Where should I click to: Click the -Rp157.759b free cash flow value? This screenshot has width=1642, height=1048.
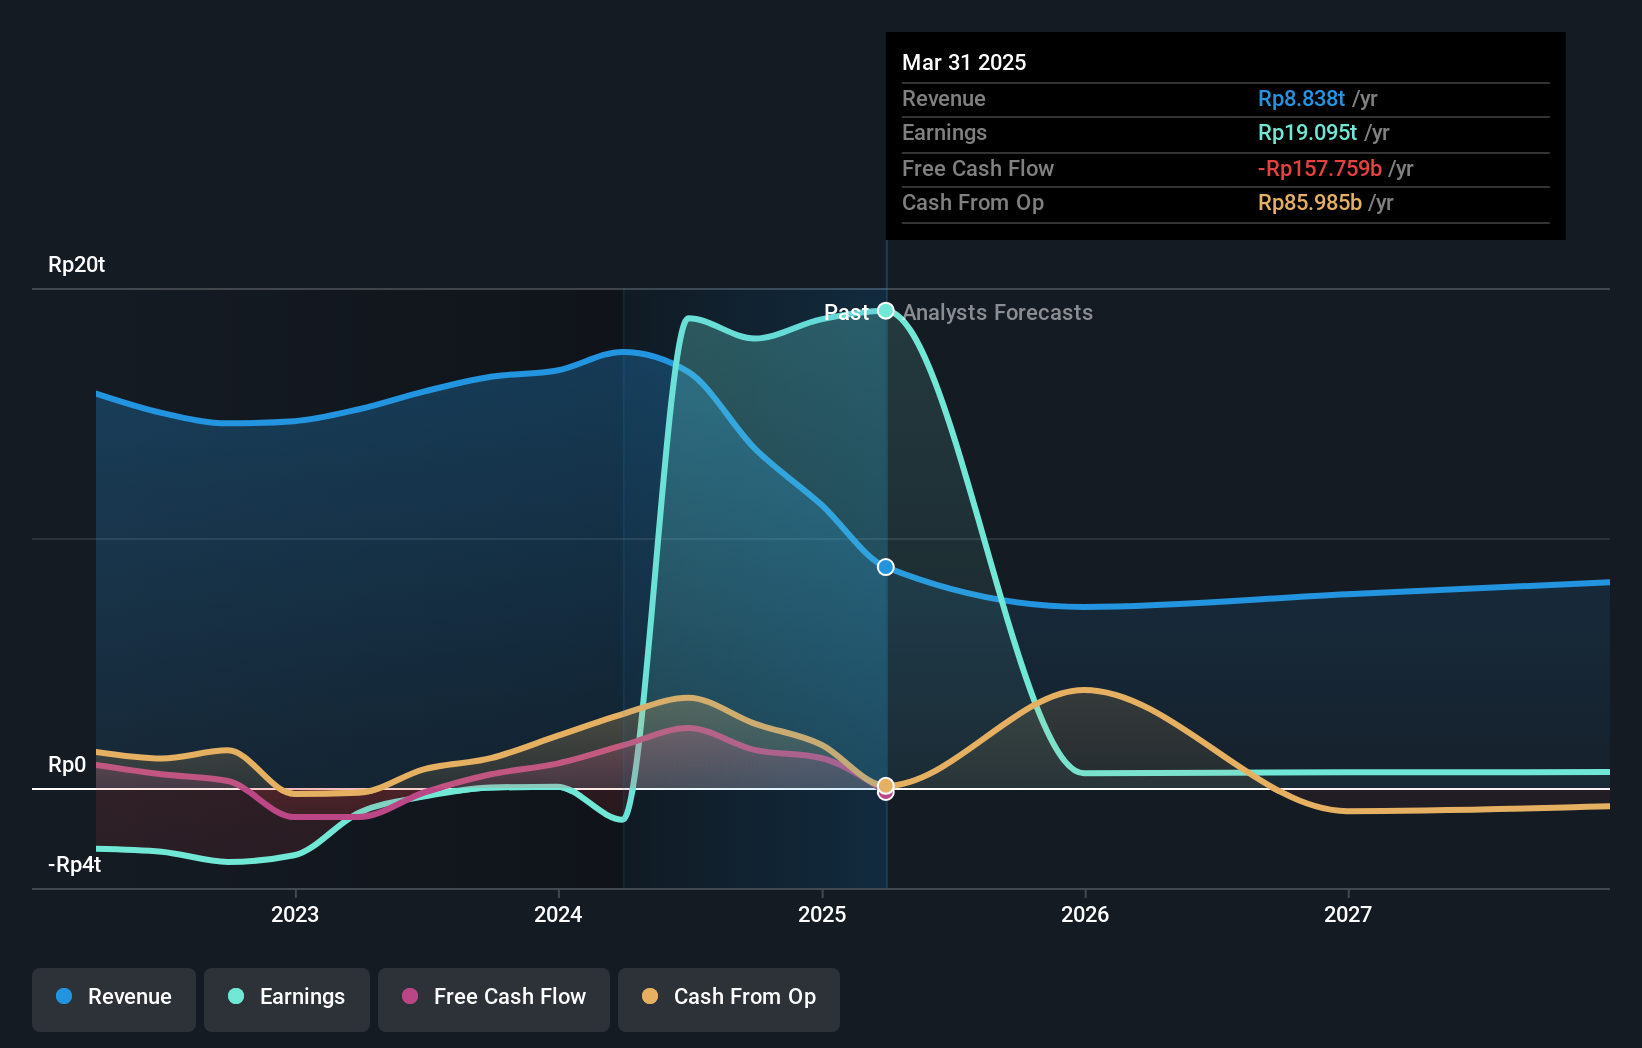click(1319, 168)
